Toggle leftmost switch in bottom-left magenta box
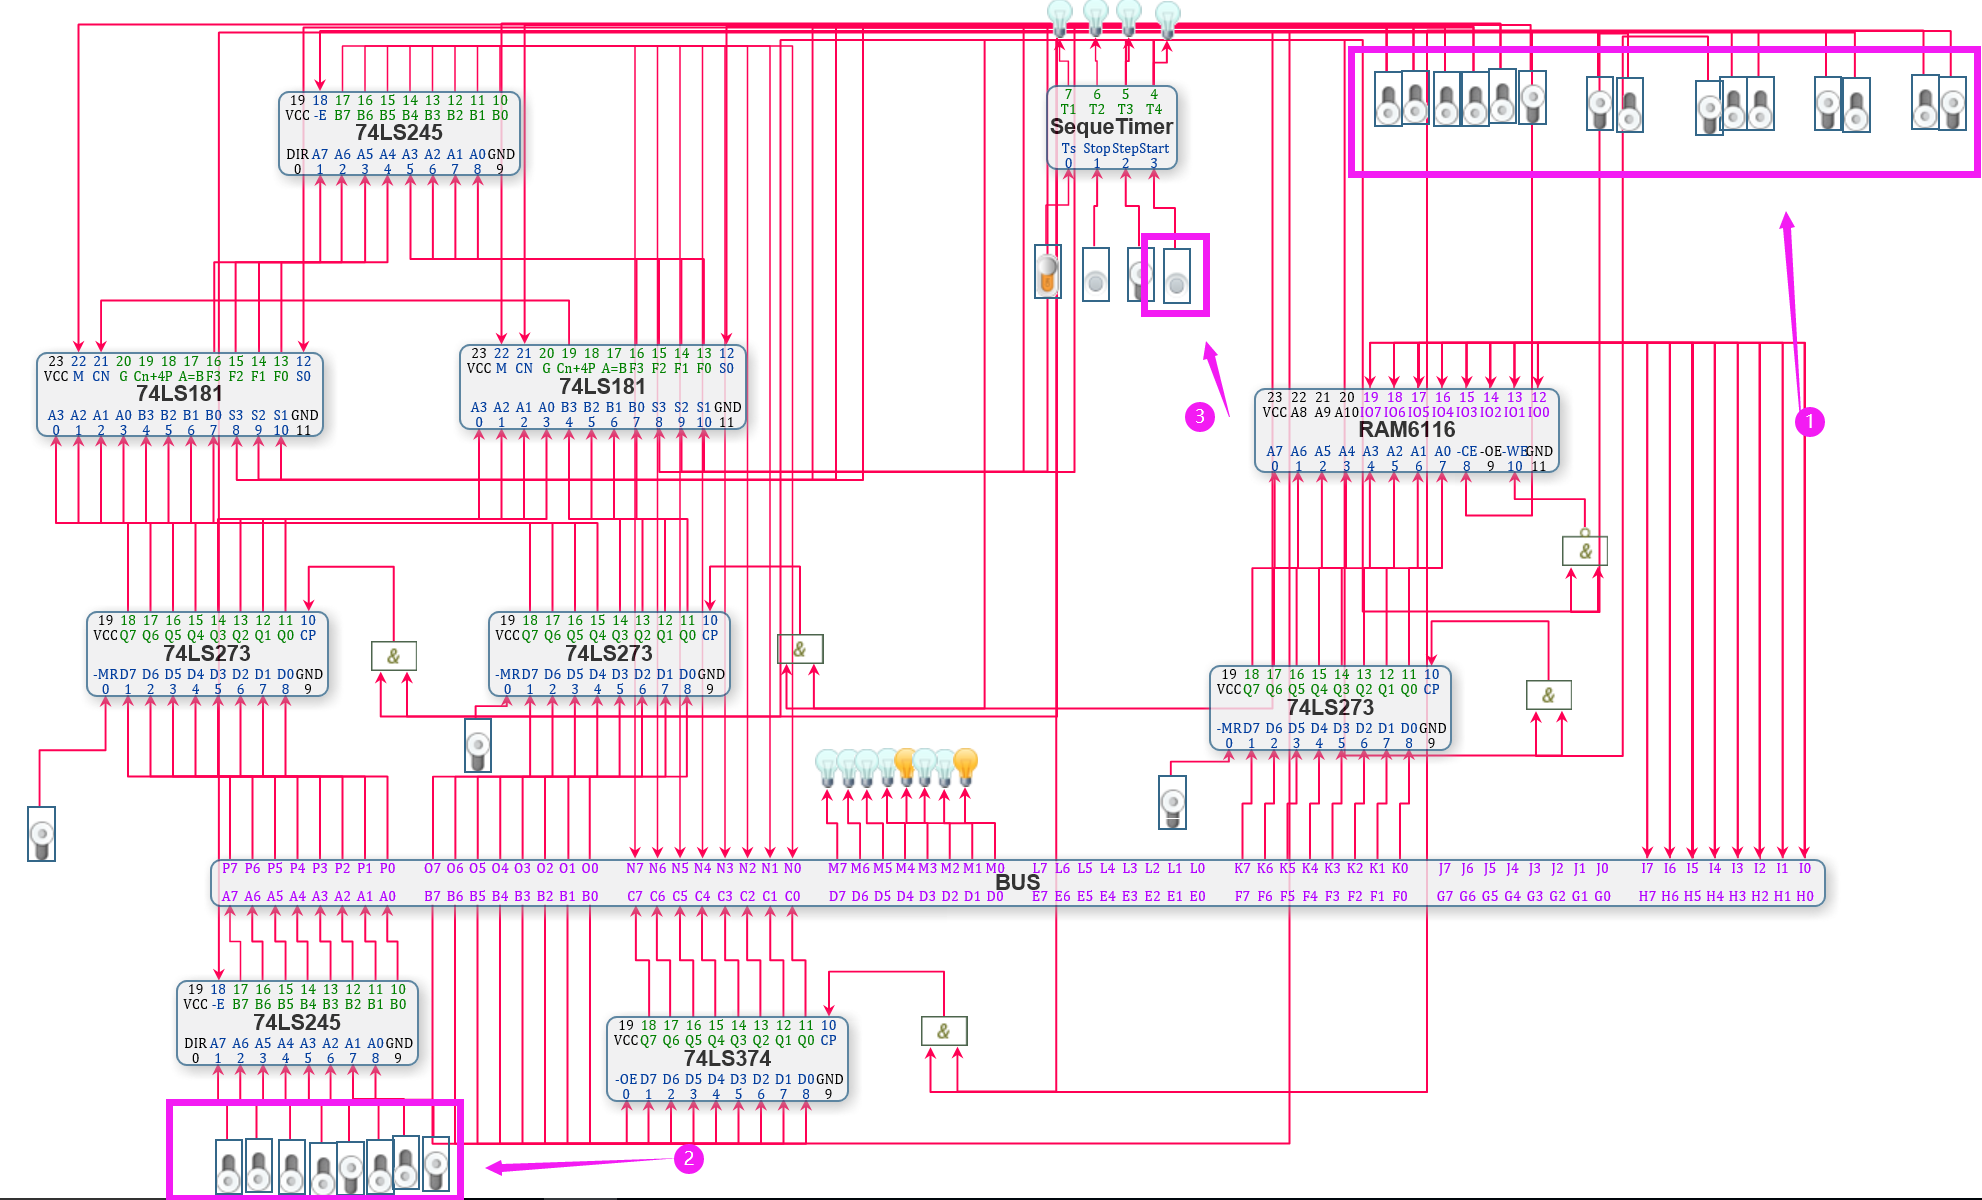 point(229,1167)
